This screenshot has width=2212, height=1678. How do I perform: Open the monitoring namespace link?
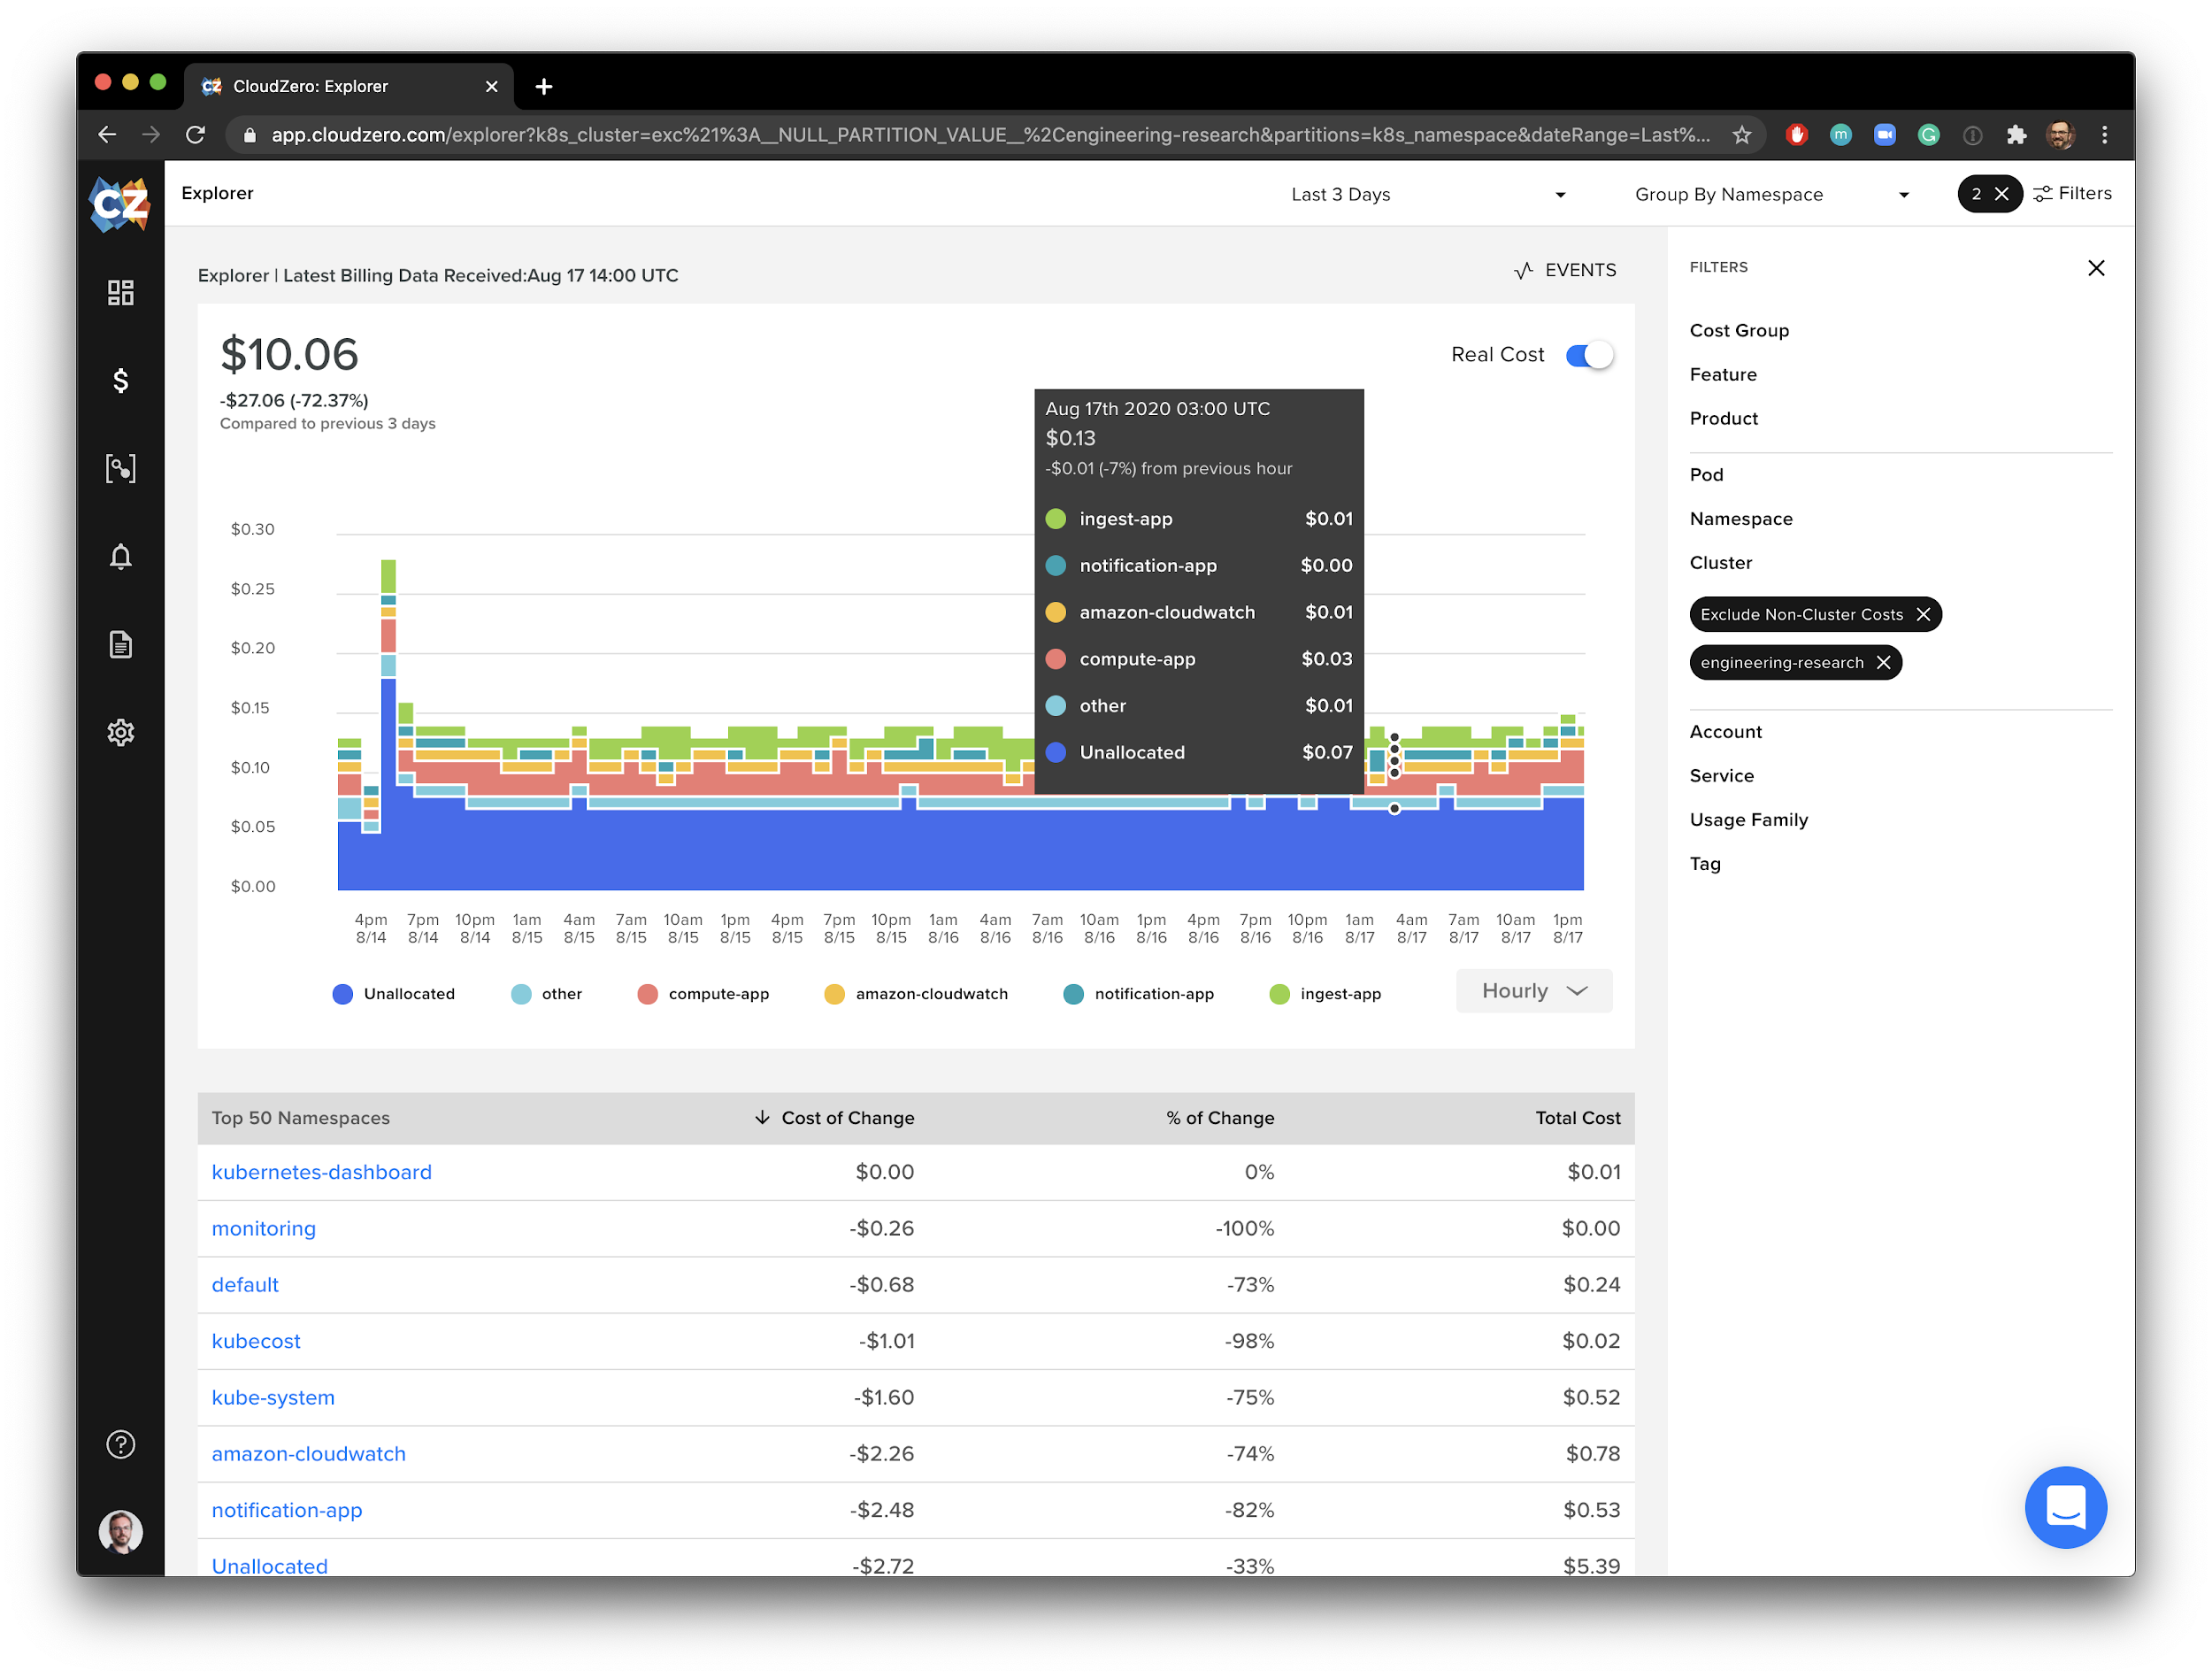[263, 1228]
